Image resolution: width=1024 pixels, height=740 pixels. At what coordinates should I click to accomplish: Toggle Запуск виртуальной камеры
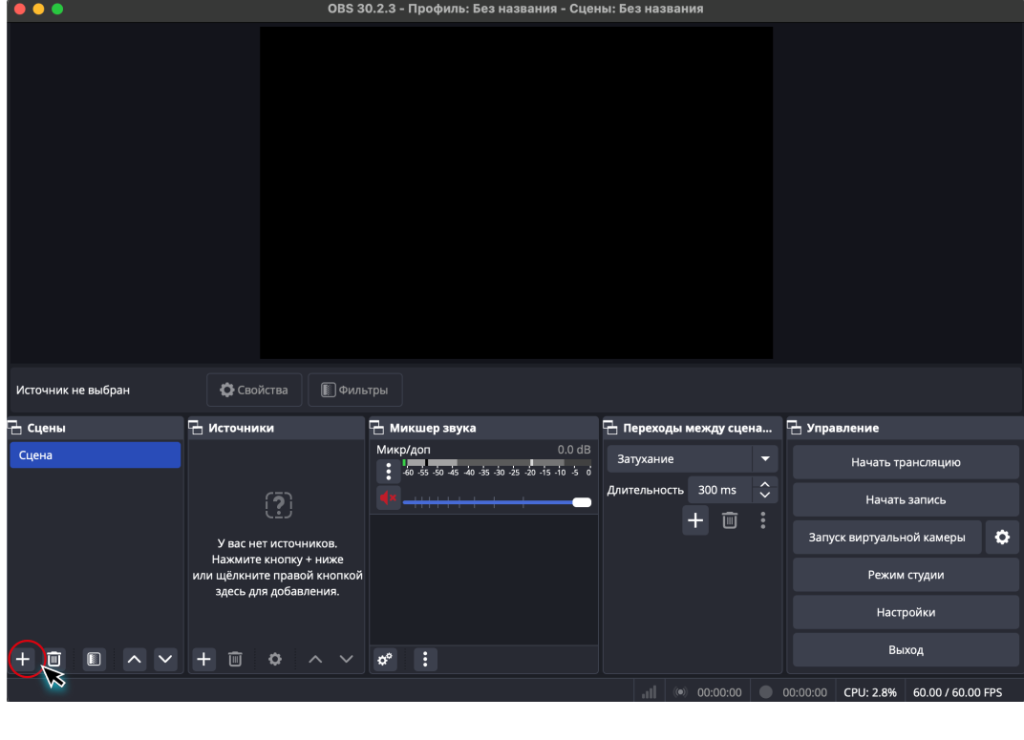pos(887,537)
